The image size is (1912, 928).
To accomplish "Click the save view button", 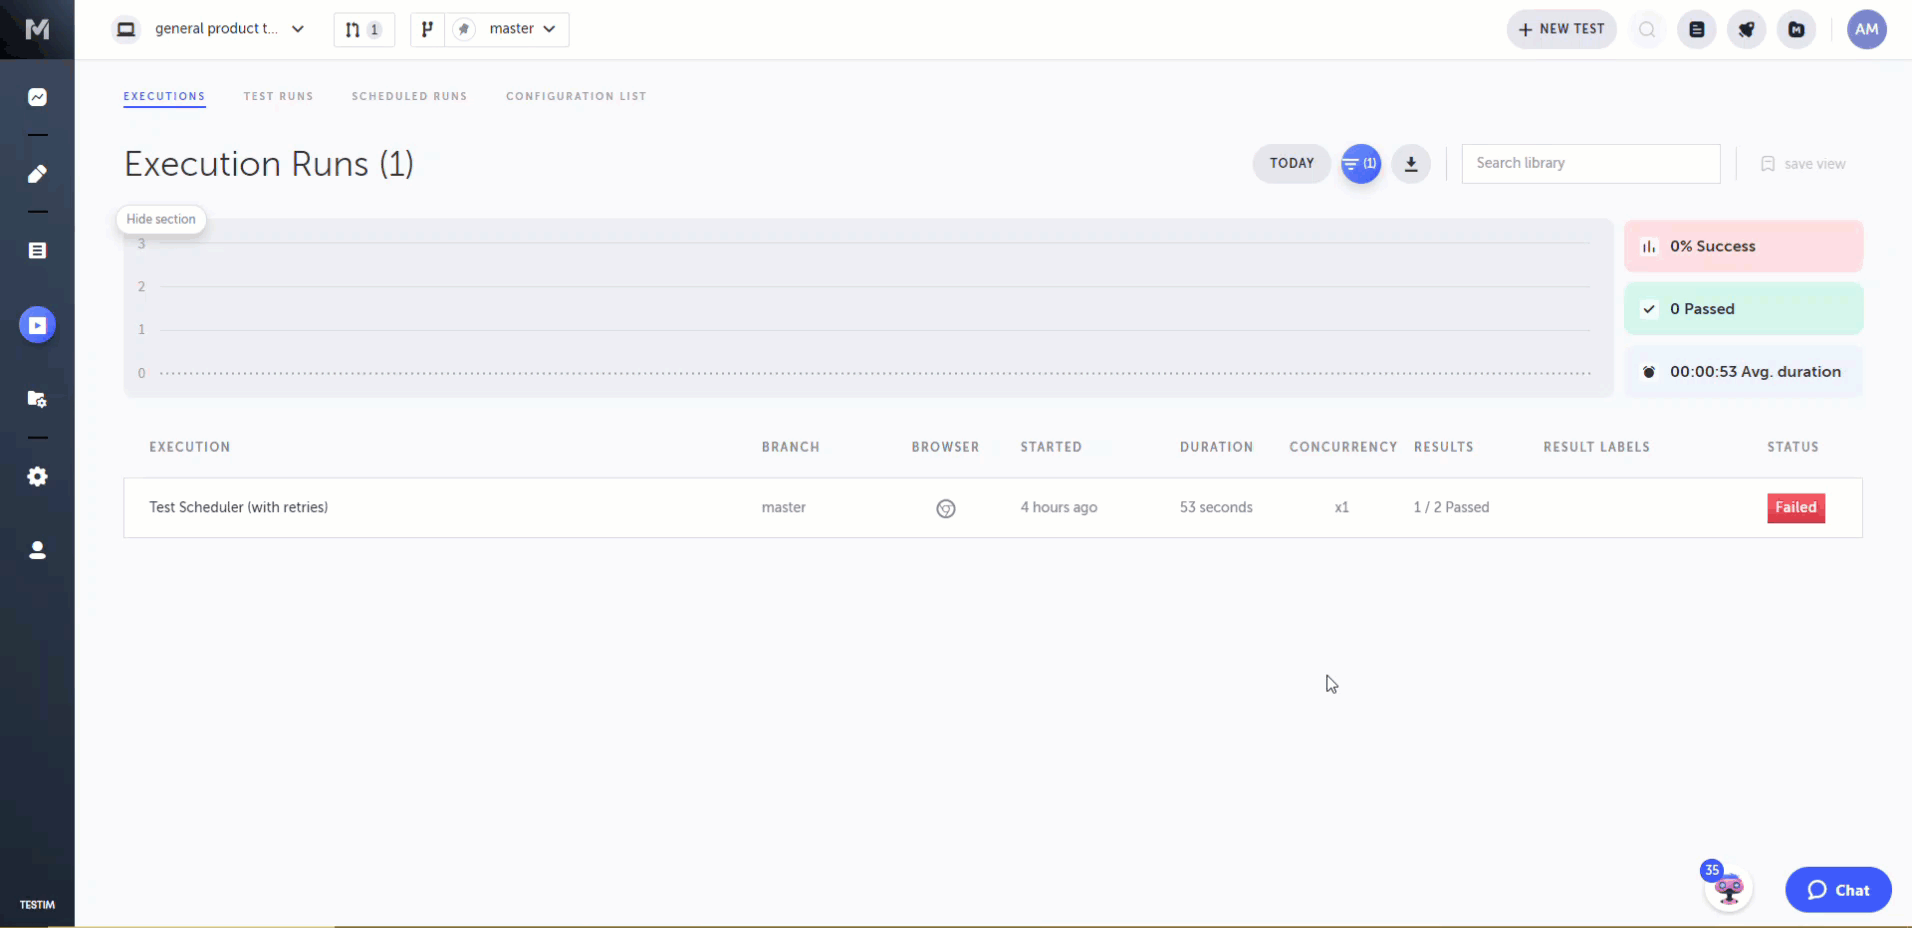I will pyautogui.click(x=1803, y=164).
